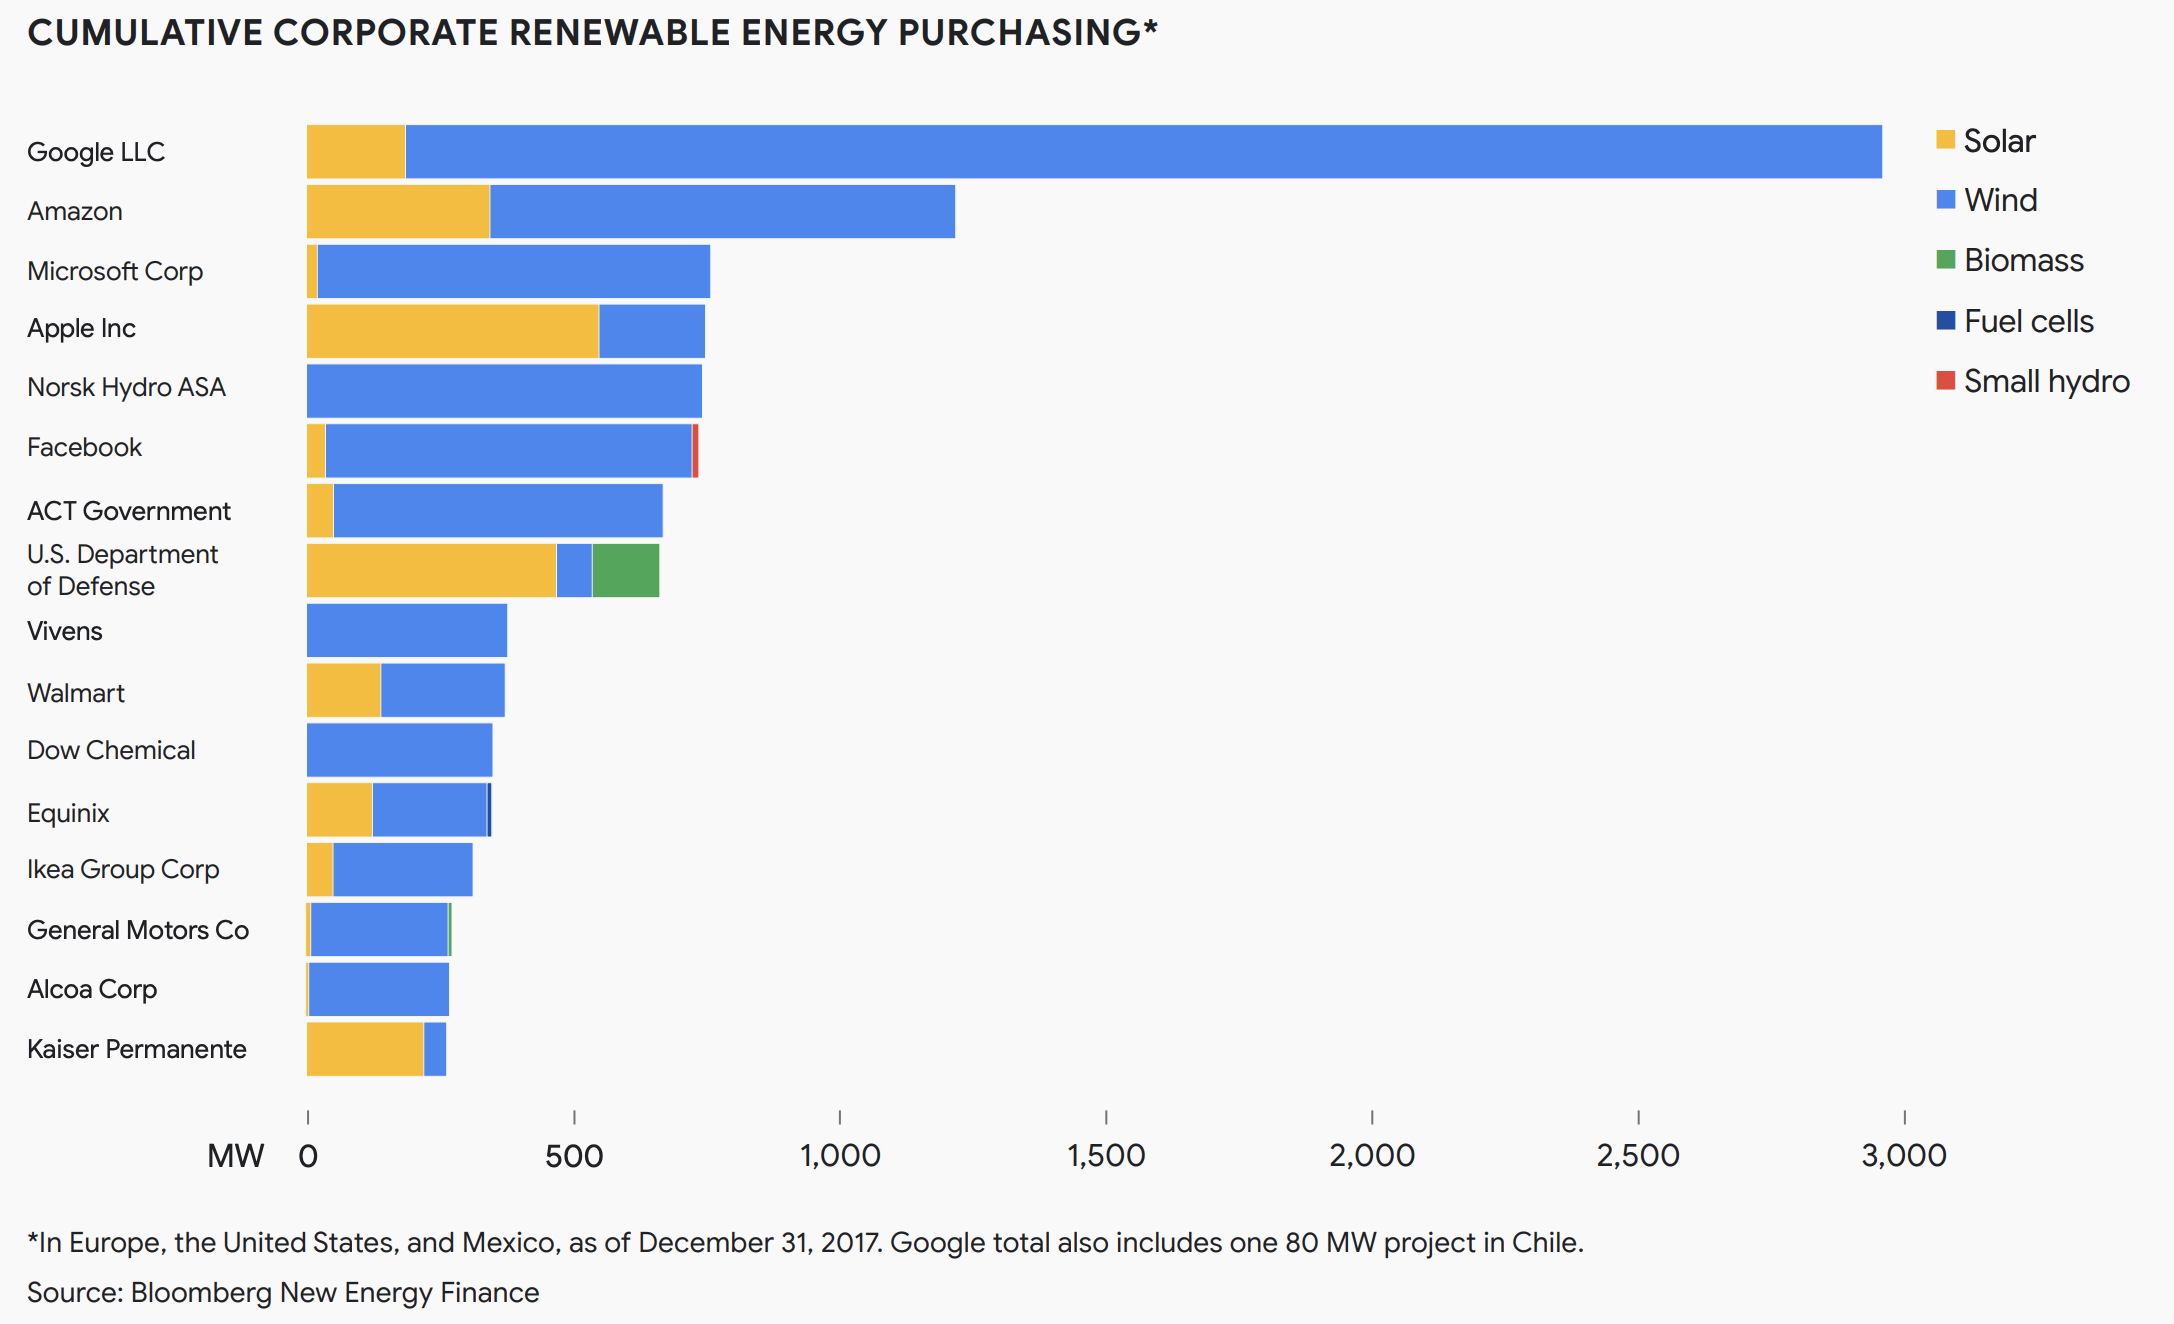Click the Microsoft Corp row label
Image resolution: width=2174 pixels, height=1324 pixels.
[x=115, y=271]
